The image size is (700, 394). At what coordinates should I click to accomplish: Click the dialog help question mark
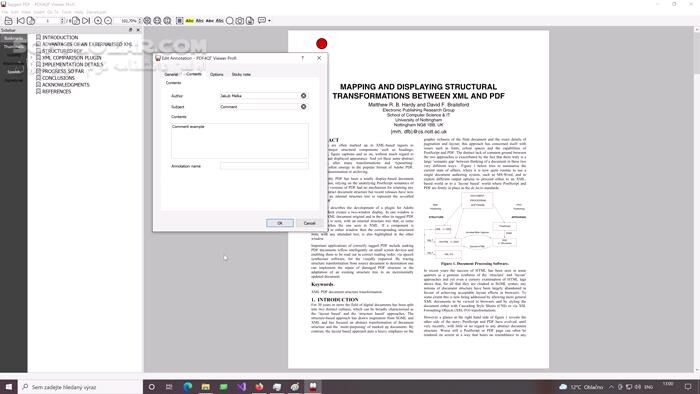click(x=303, y=58)
